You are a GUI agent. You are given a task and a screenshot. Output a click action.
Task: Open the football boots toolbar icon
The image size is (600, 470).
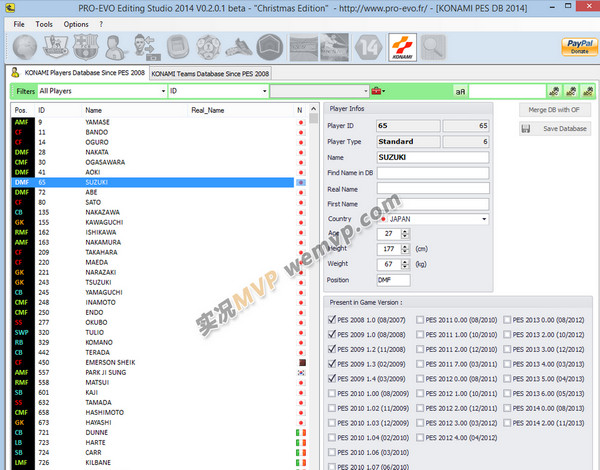click(239, 48)
